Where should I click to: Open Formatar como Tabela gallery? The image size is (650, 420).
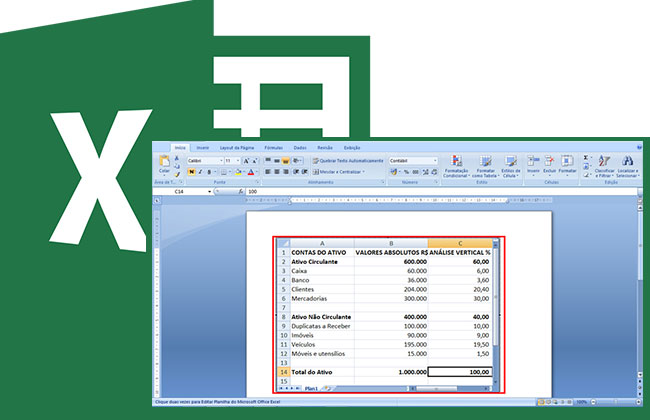point(485,166)
